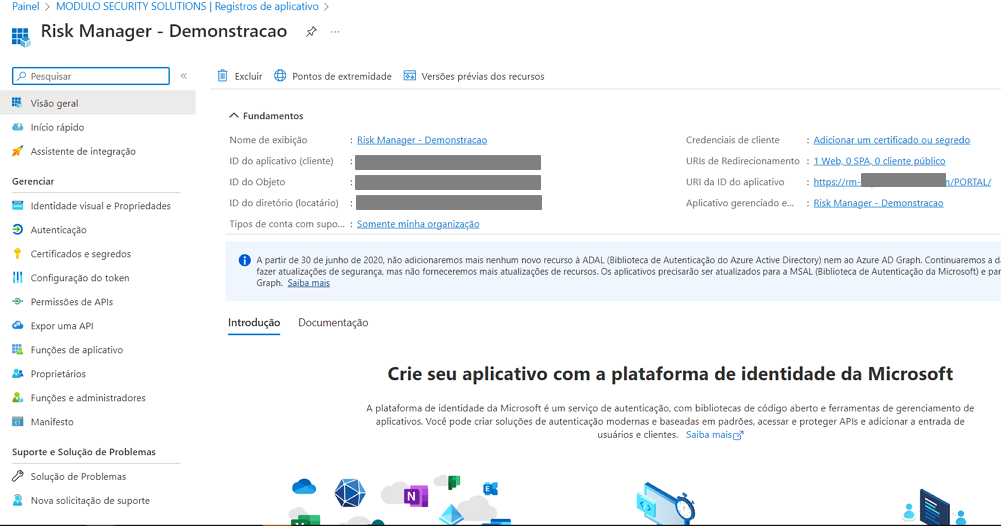Click Pontos de extremidade toolbar button
Viewport: 1001px width, 526px height.
click(333, 76)
